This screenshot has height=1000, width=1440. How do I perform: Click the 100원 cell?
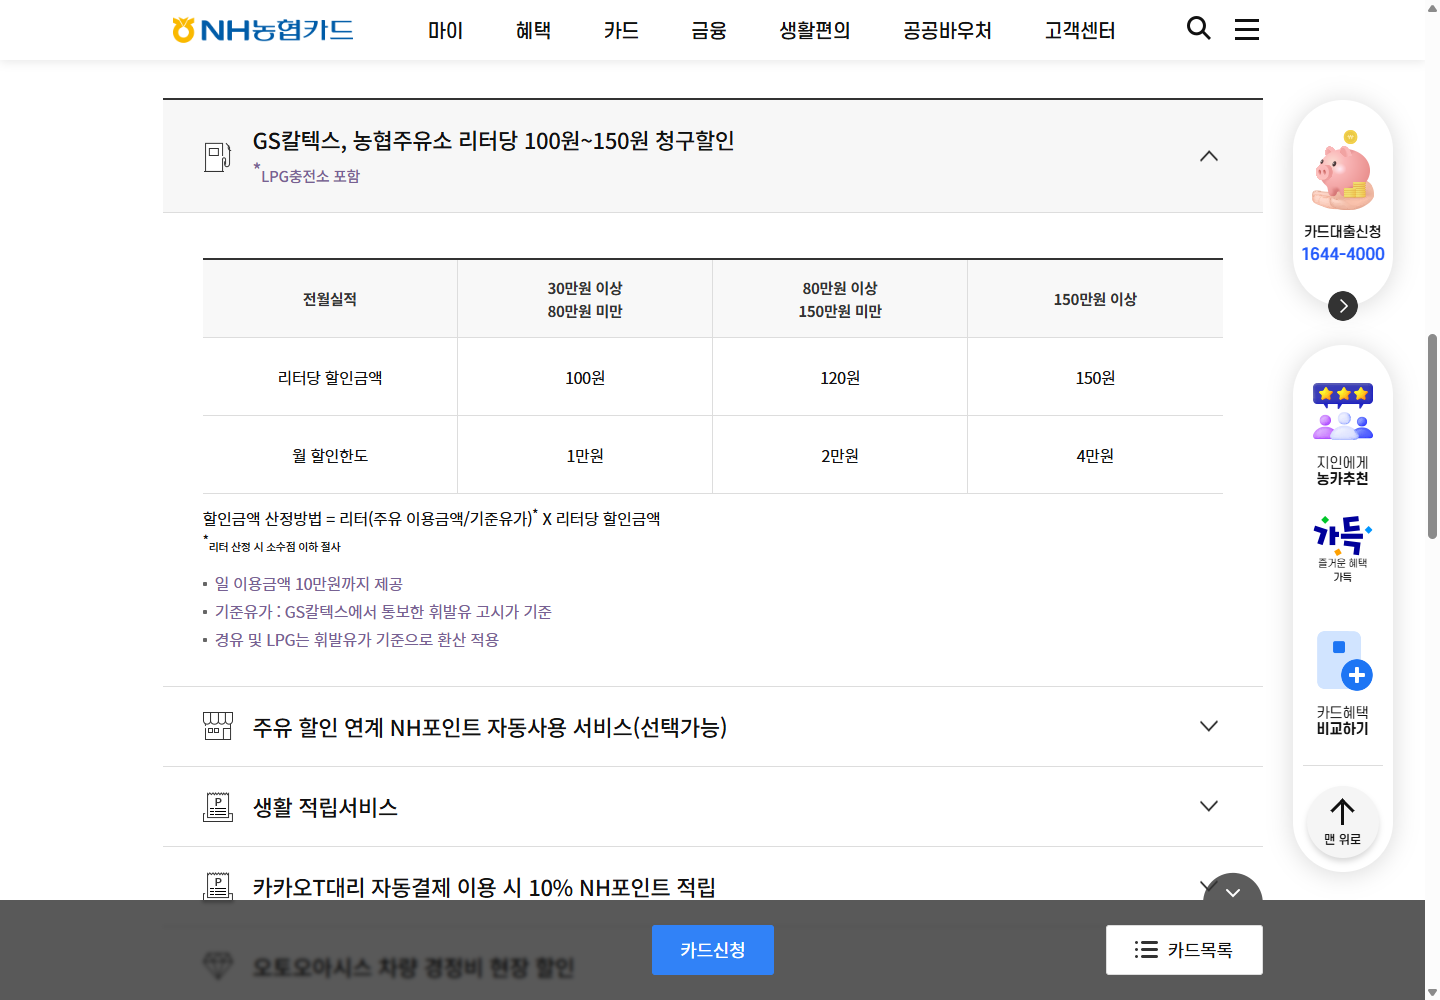point(585,377)
